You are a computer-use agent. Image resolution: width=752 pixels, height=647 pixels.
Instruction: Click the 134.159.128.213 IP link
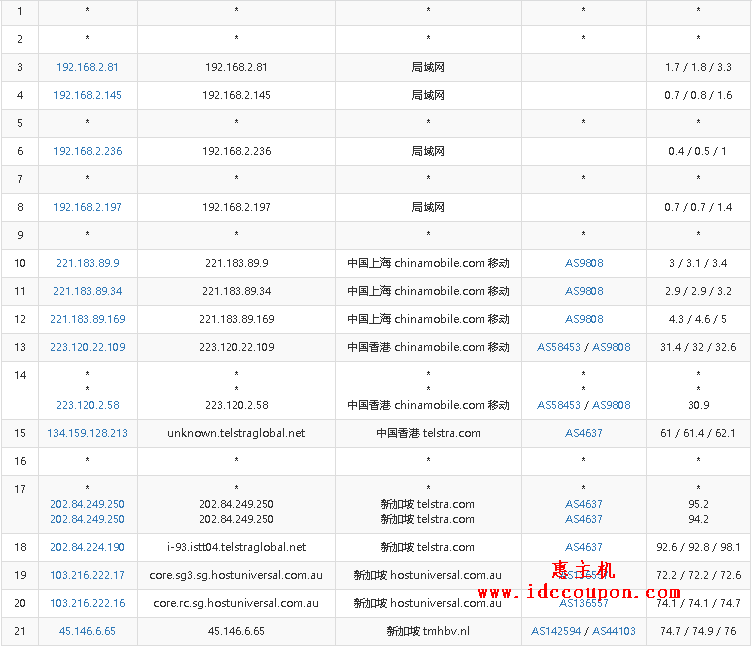coord(87,433)
